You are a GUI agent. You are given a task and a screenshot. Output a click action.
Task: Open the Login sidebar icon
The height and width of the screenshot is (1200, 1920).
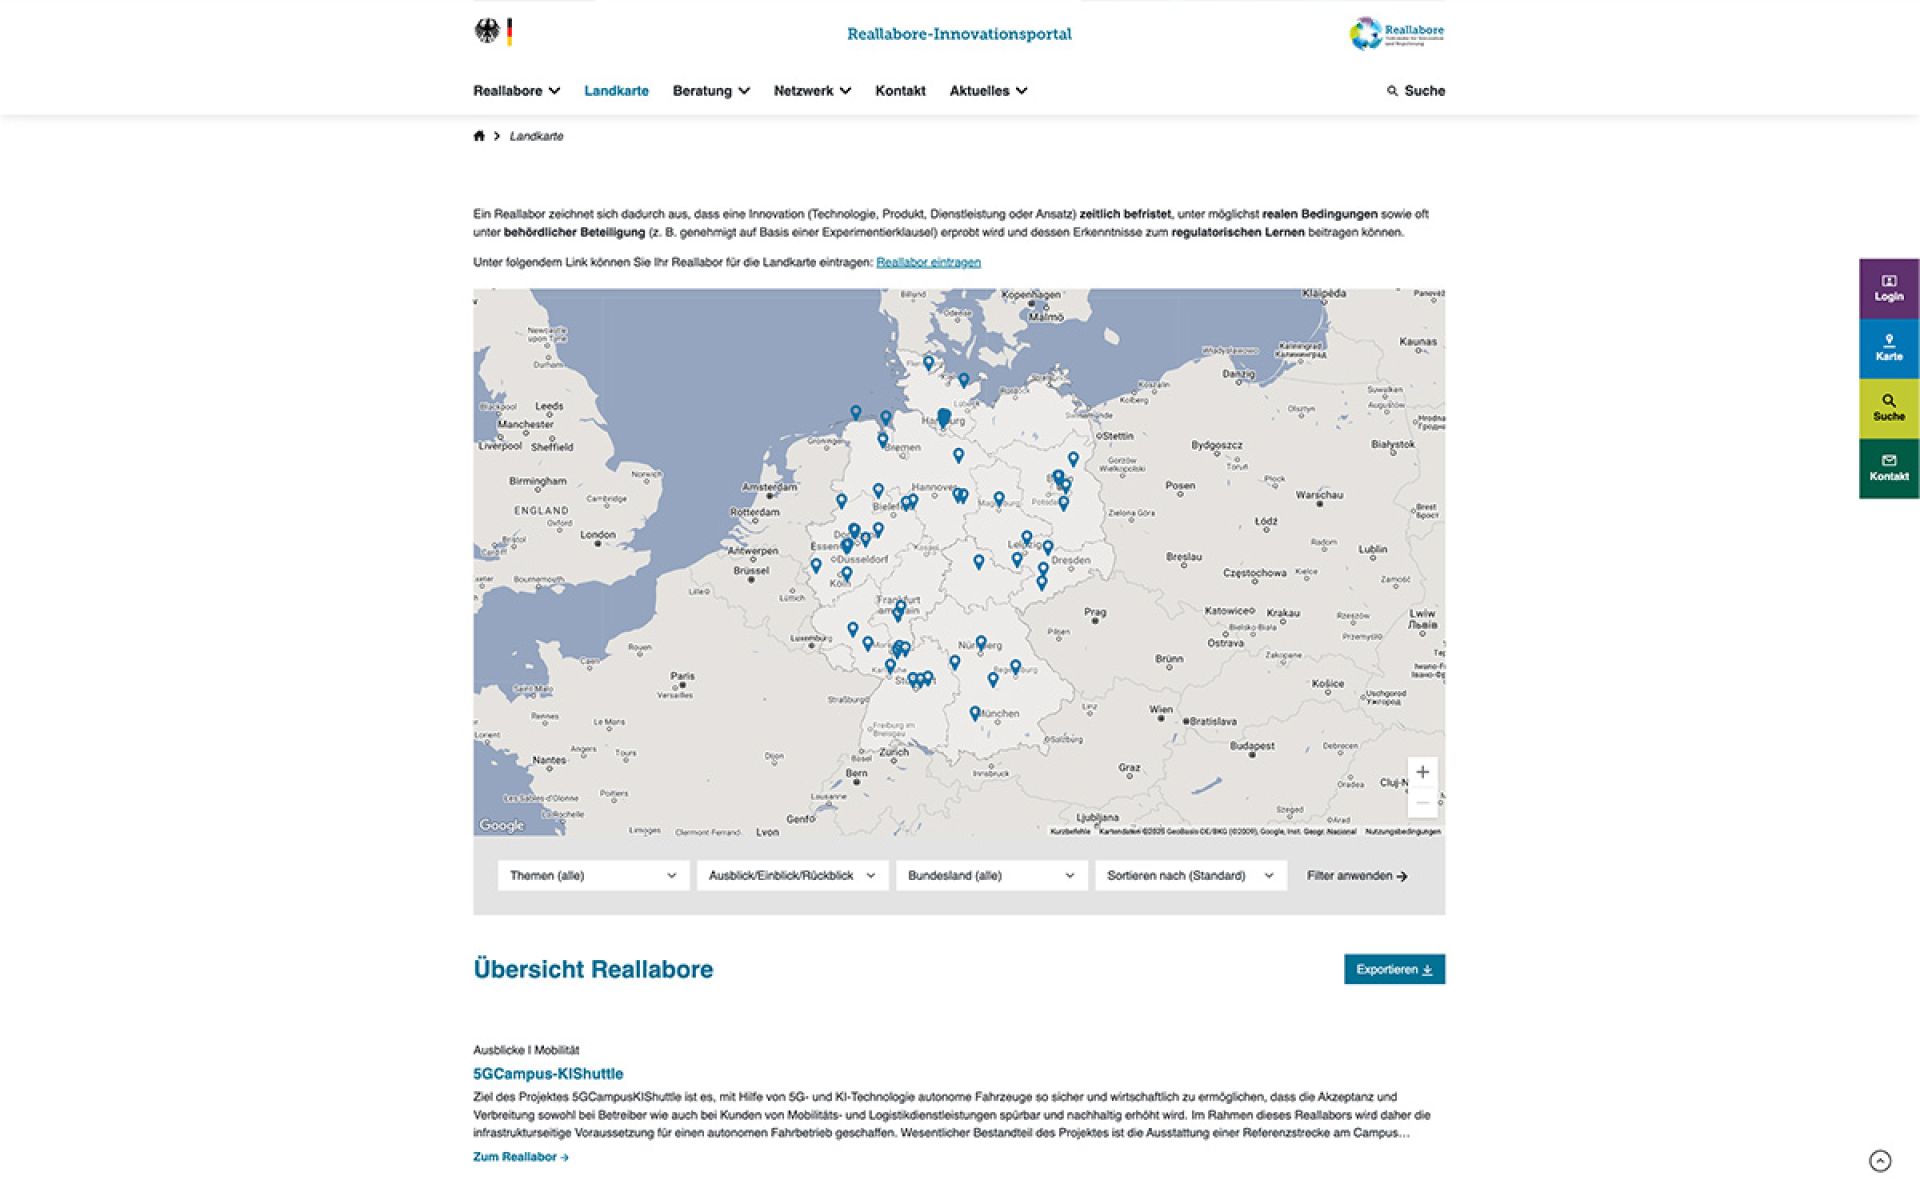[1888, 288]
